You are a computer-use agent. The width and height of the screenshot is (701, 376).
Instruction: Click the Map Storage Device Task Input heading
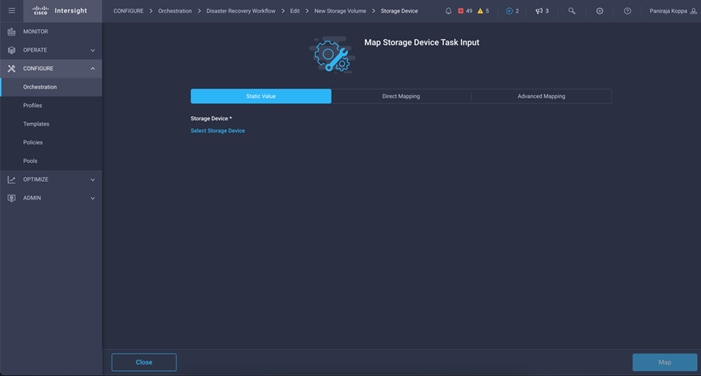coord(422,42)
